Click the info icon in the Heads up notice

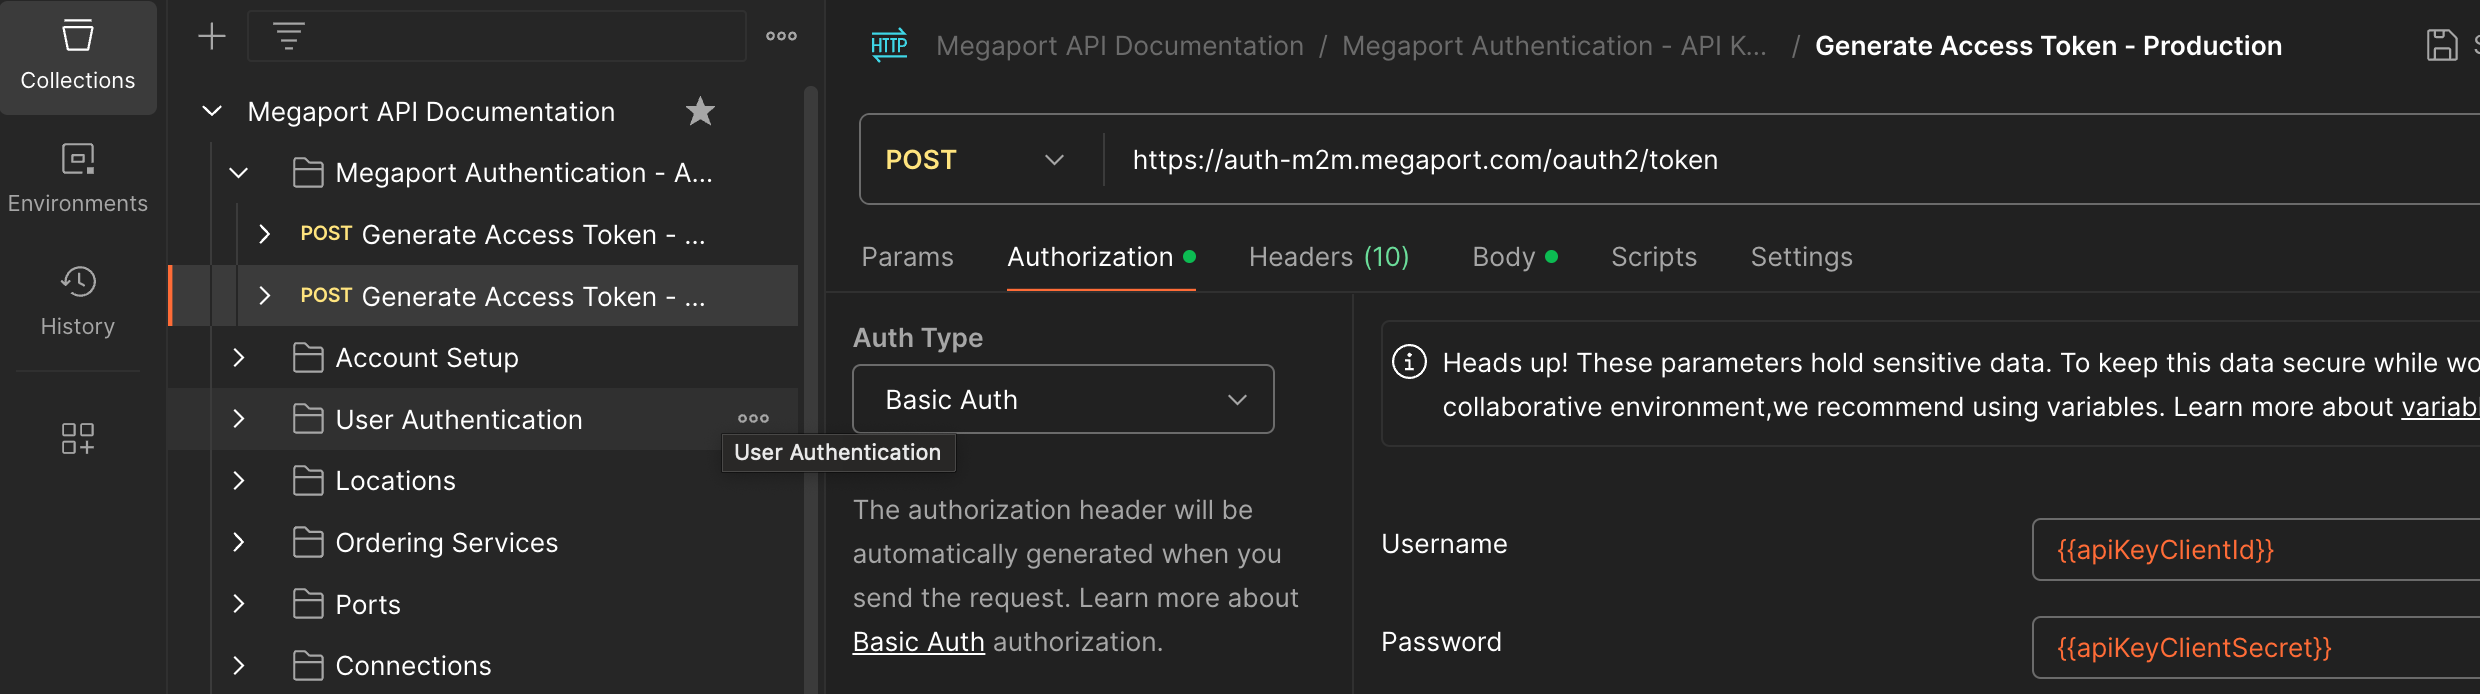(1409, 361)
